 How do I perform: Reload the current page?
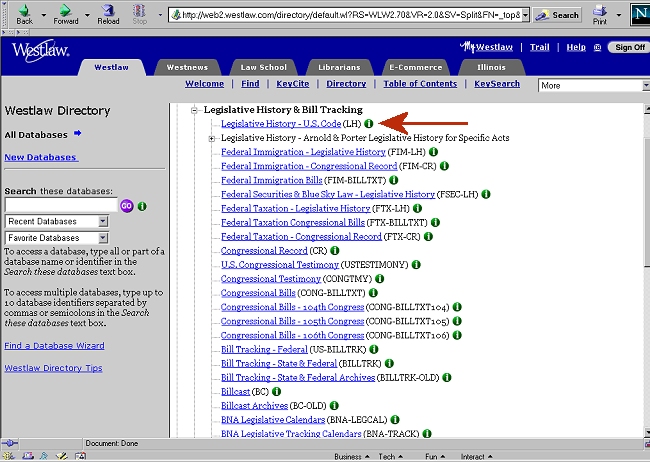pos(108,14)
